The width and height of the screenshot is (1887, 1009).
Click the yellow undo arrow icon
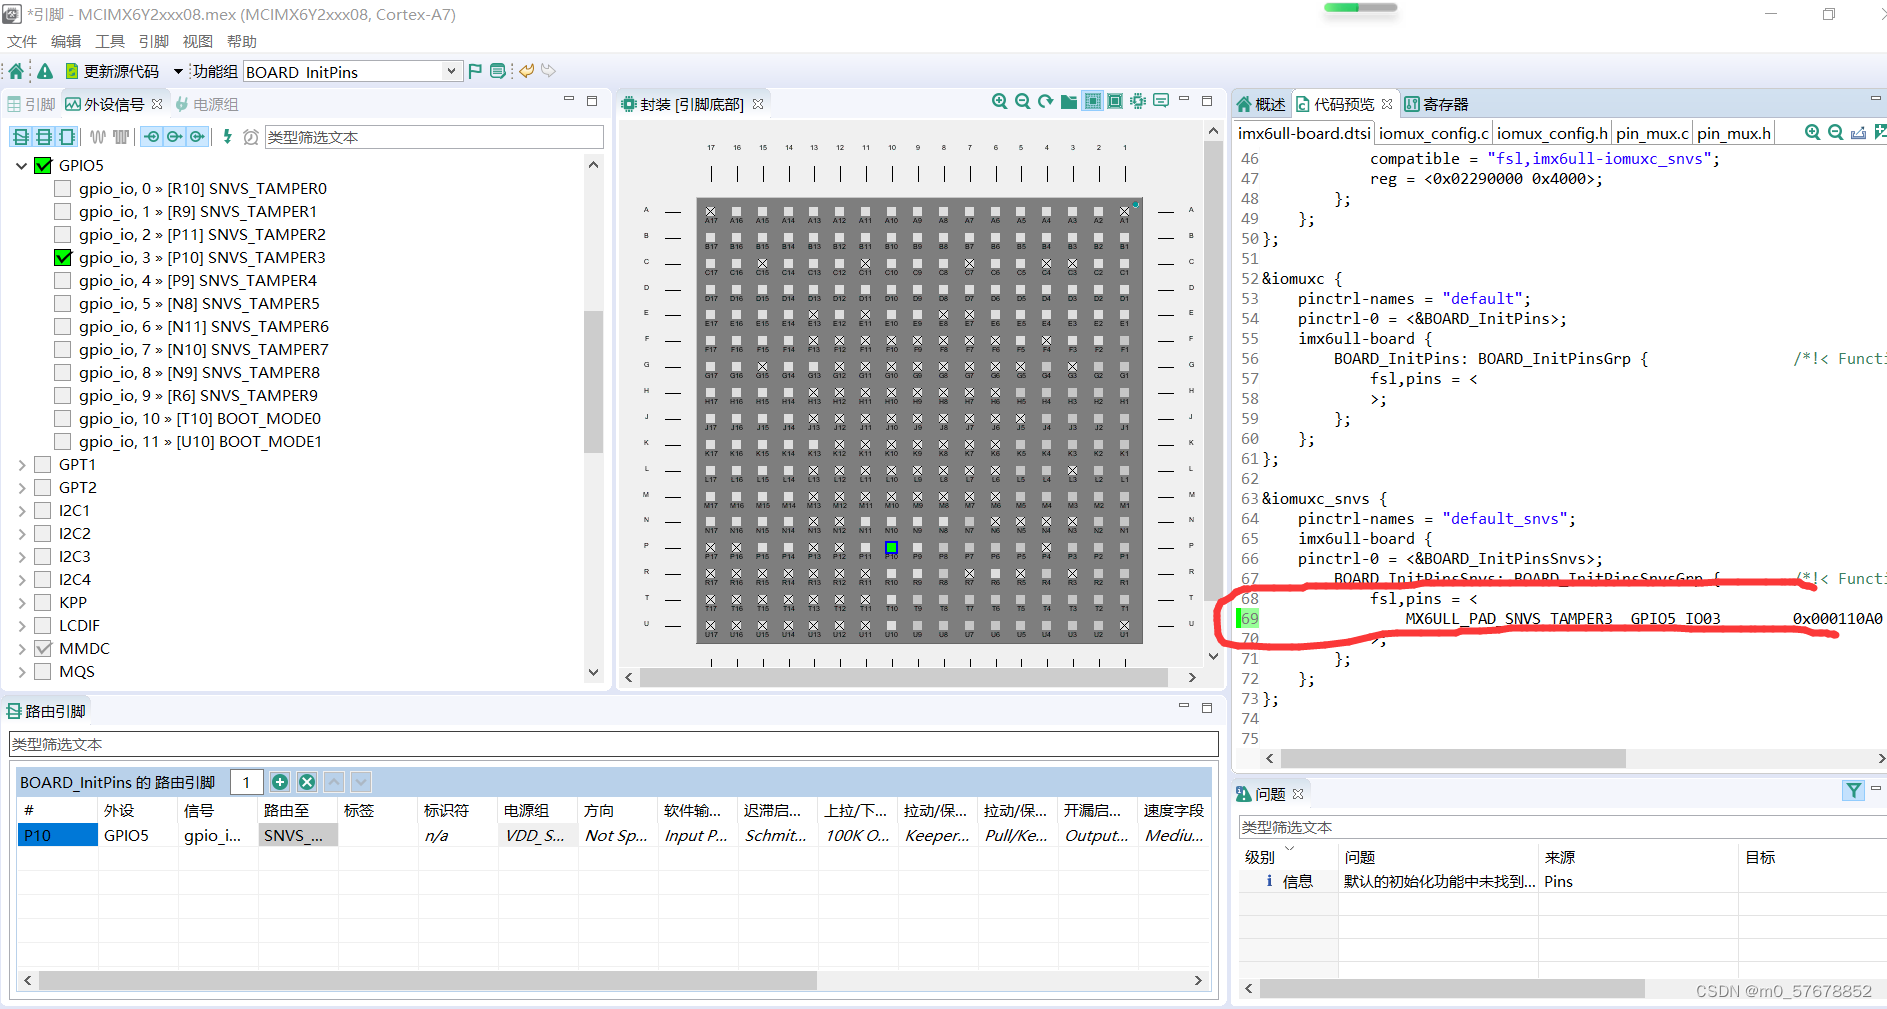[x=526, y=71]
